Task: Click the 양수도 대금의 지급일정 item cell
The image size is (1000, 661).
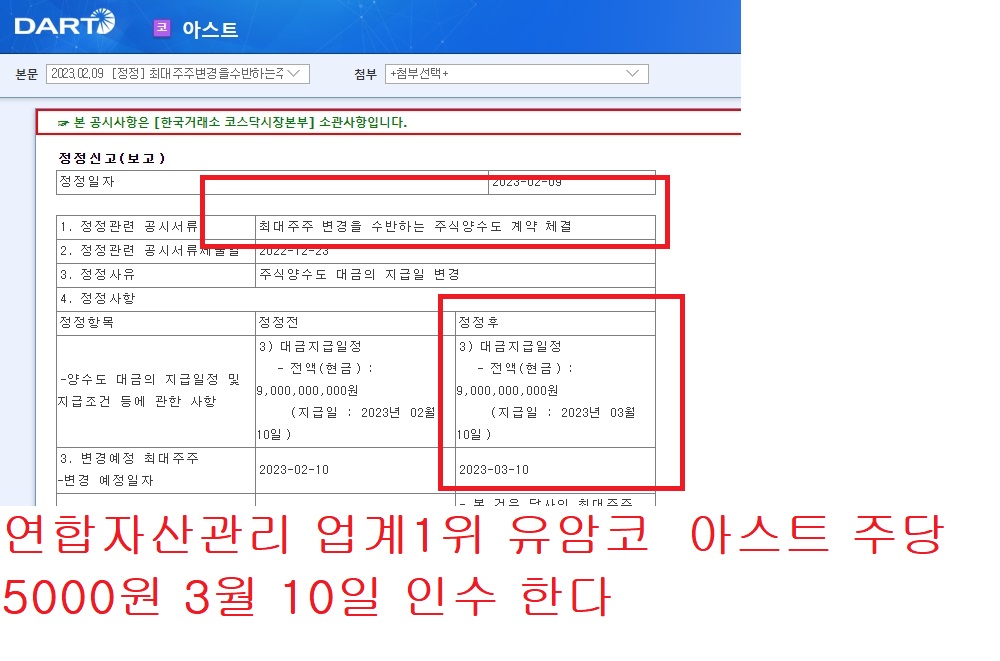Action: 156,390
